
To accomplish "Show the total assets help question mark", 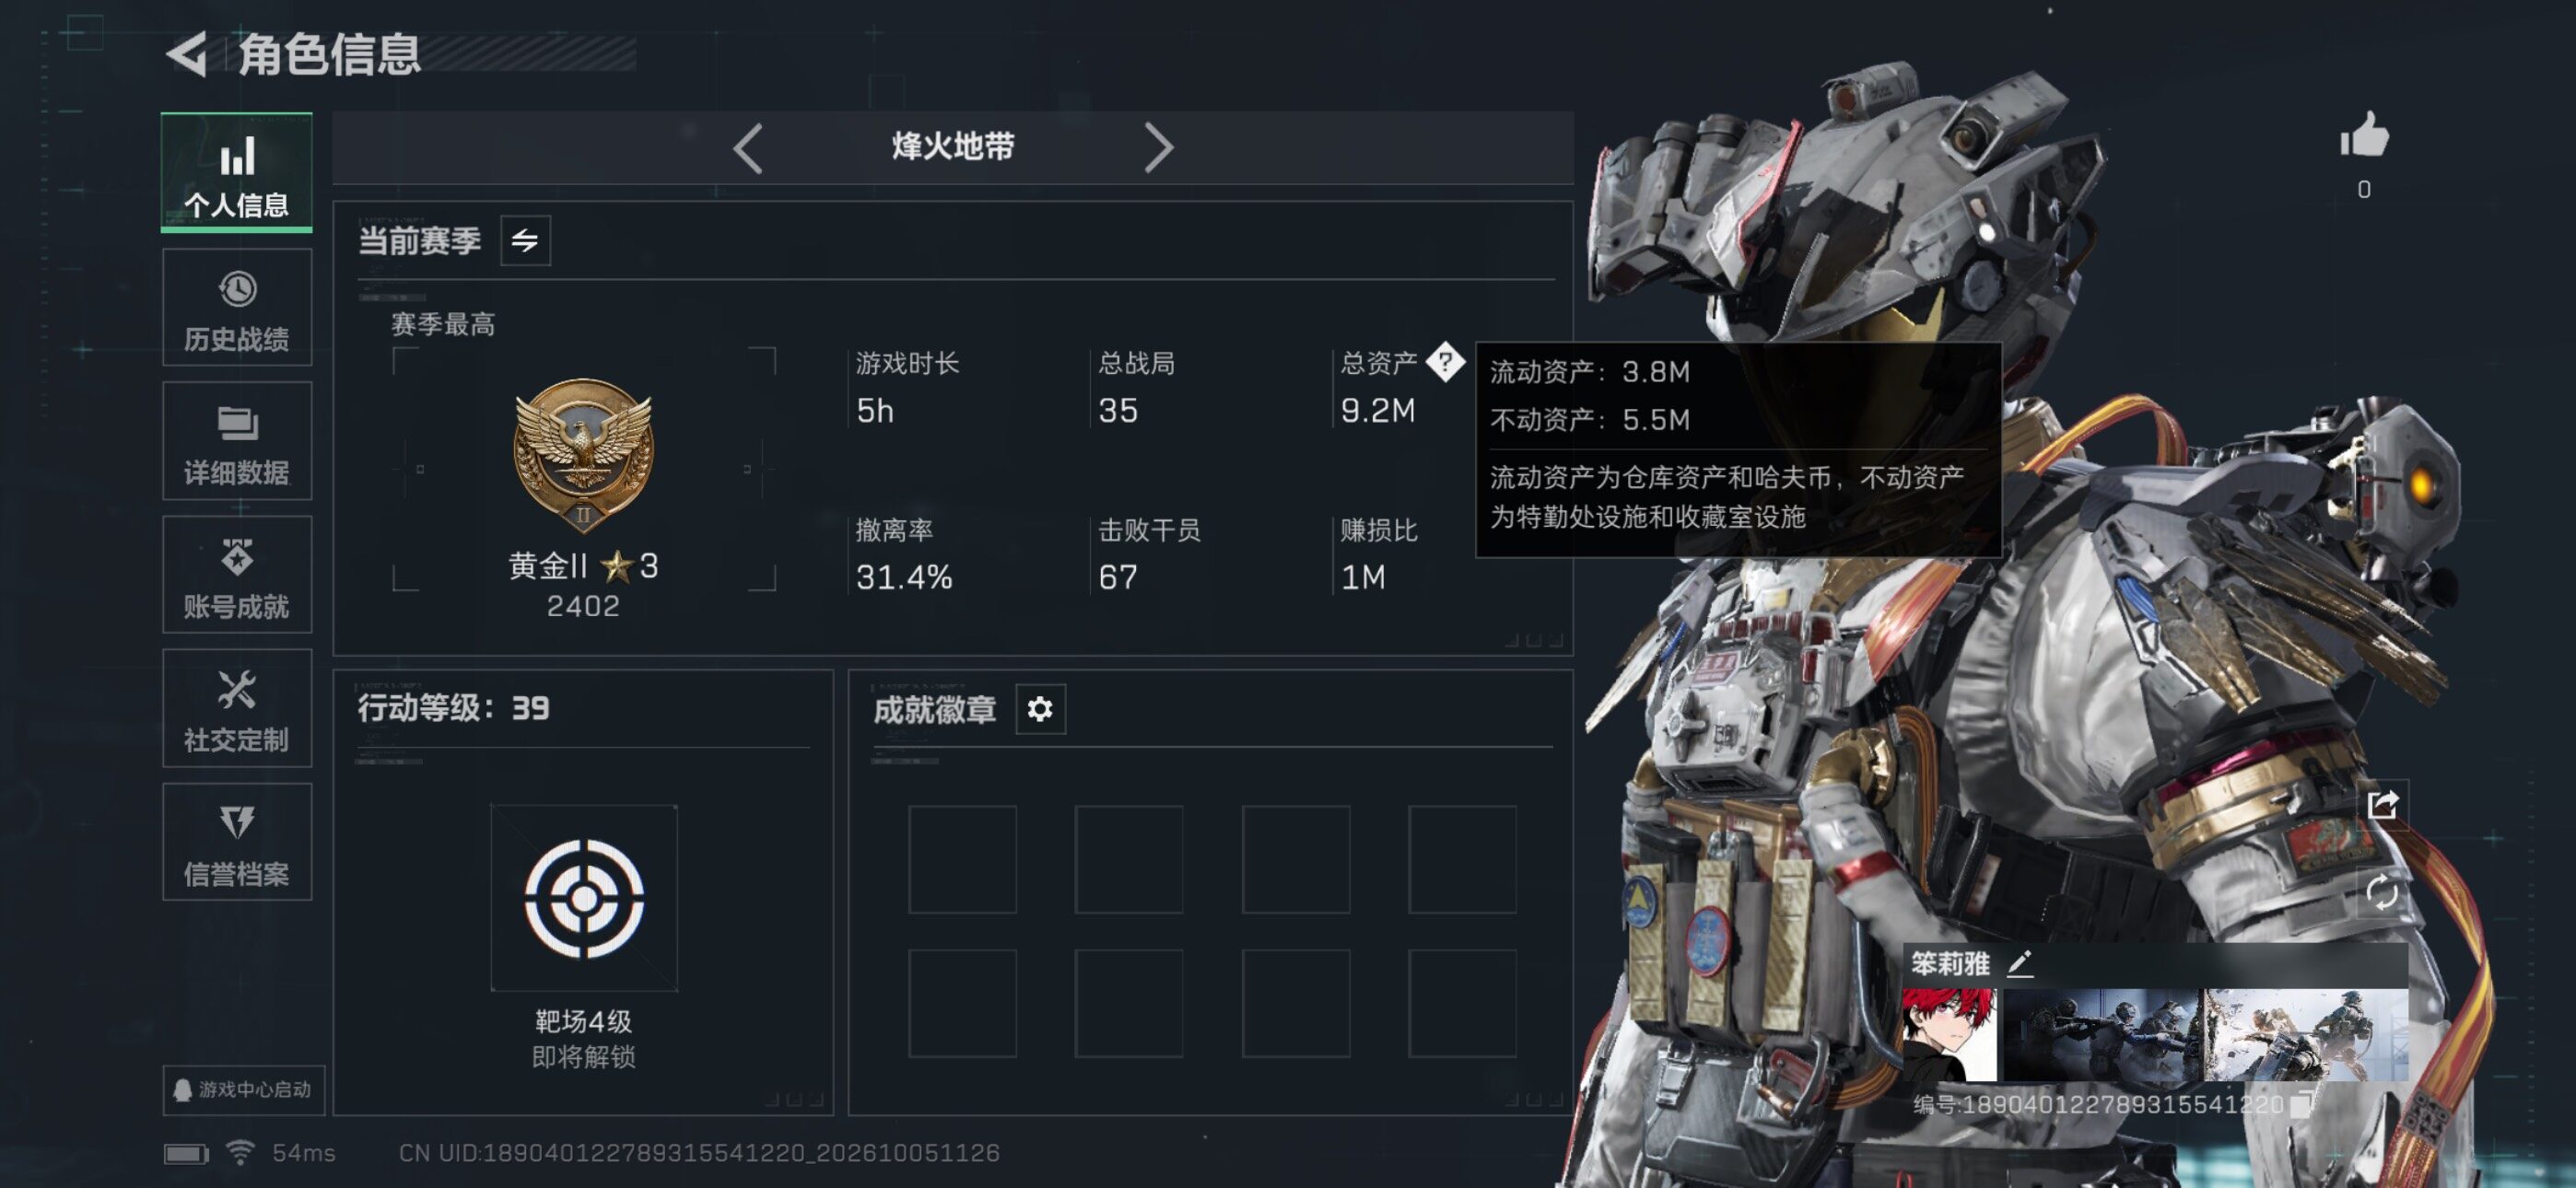I will click(1444, 362).
